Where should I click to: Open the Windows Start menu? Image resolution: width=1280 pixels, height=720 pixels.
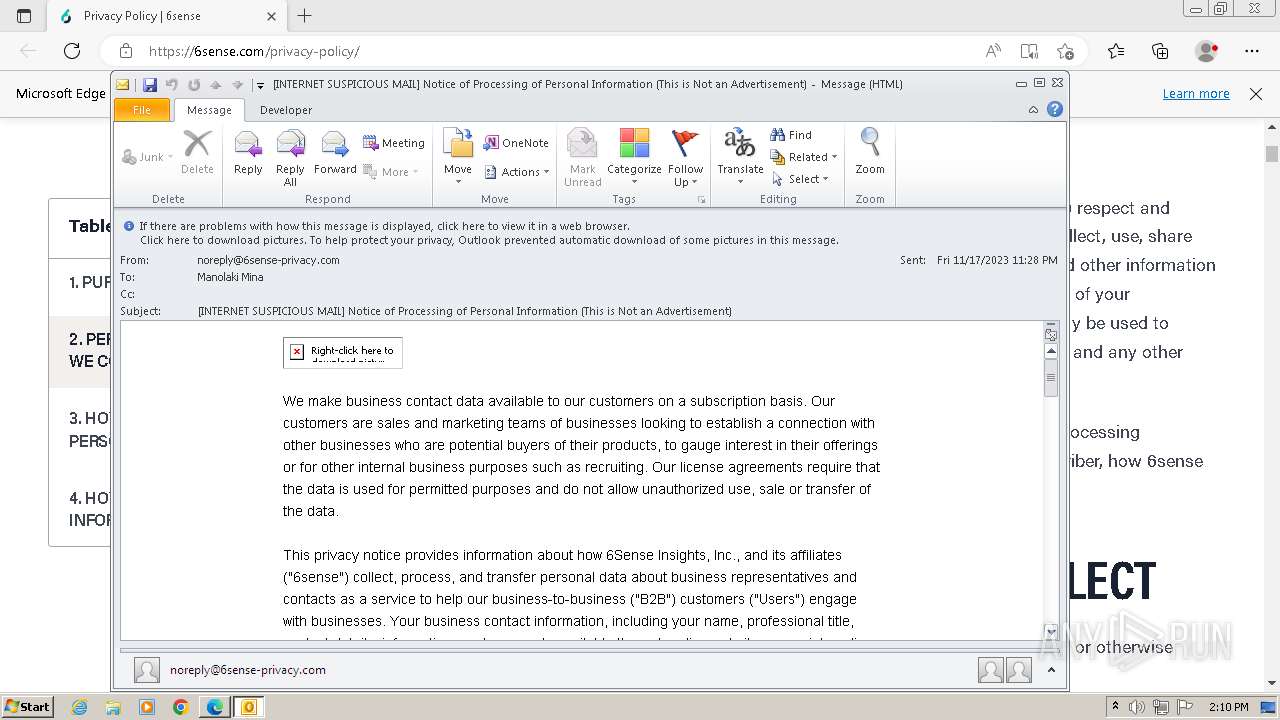27,707
